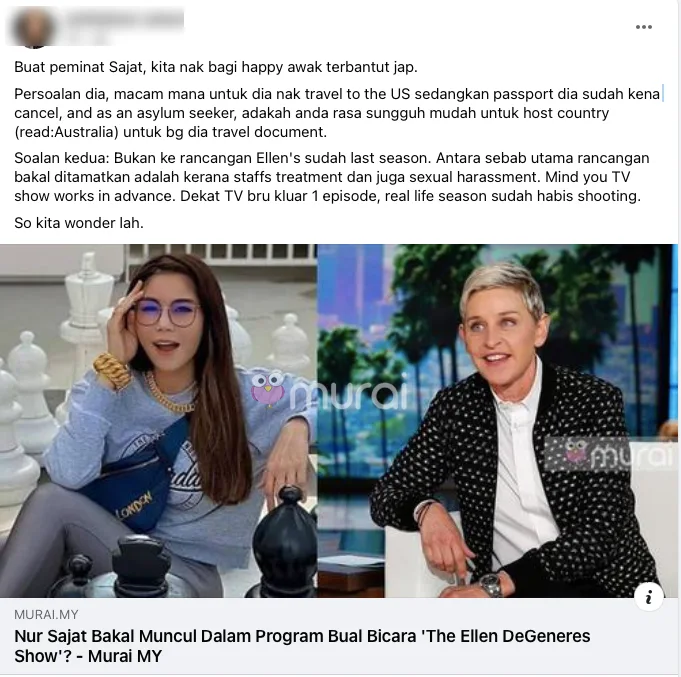This screenshot has height=677, width=681.
Task: Click the blurred poster name at top
Action: (126, 19)
